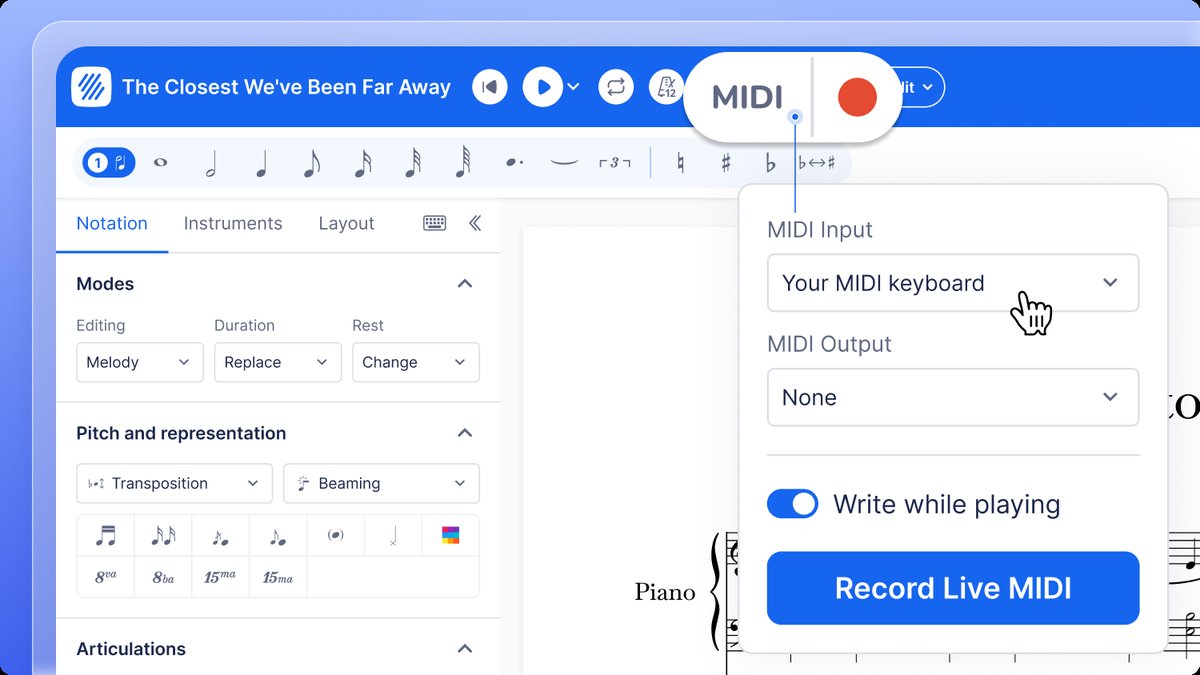1200x675 pixels.
Task: Select the whole note duration
Action: (160, 162)
